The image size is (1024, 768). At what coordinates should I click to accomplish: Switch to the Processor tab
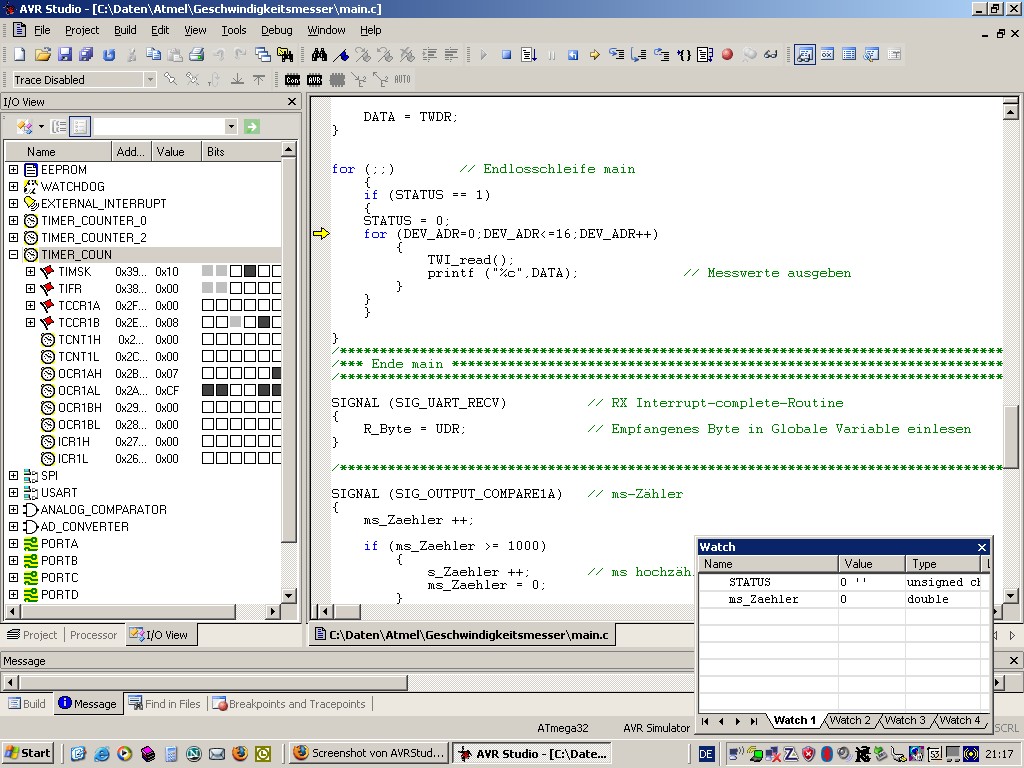click(93, 635)
